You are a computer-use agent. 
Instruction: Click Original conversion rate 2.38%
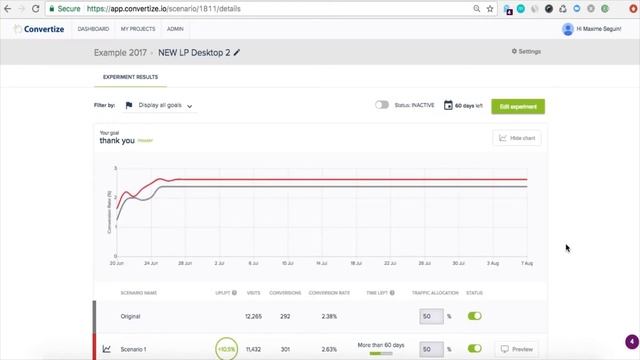point(329,316)
